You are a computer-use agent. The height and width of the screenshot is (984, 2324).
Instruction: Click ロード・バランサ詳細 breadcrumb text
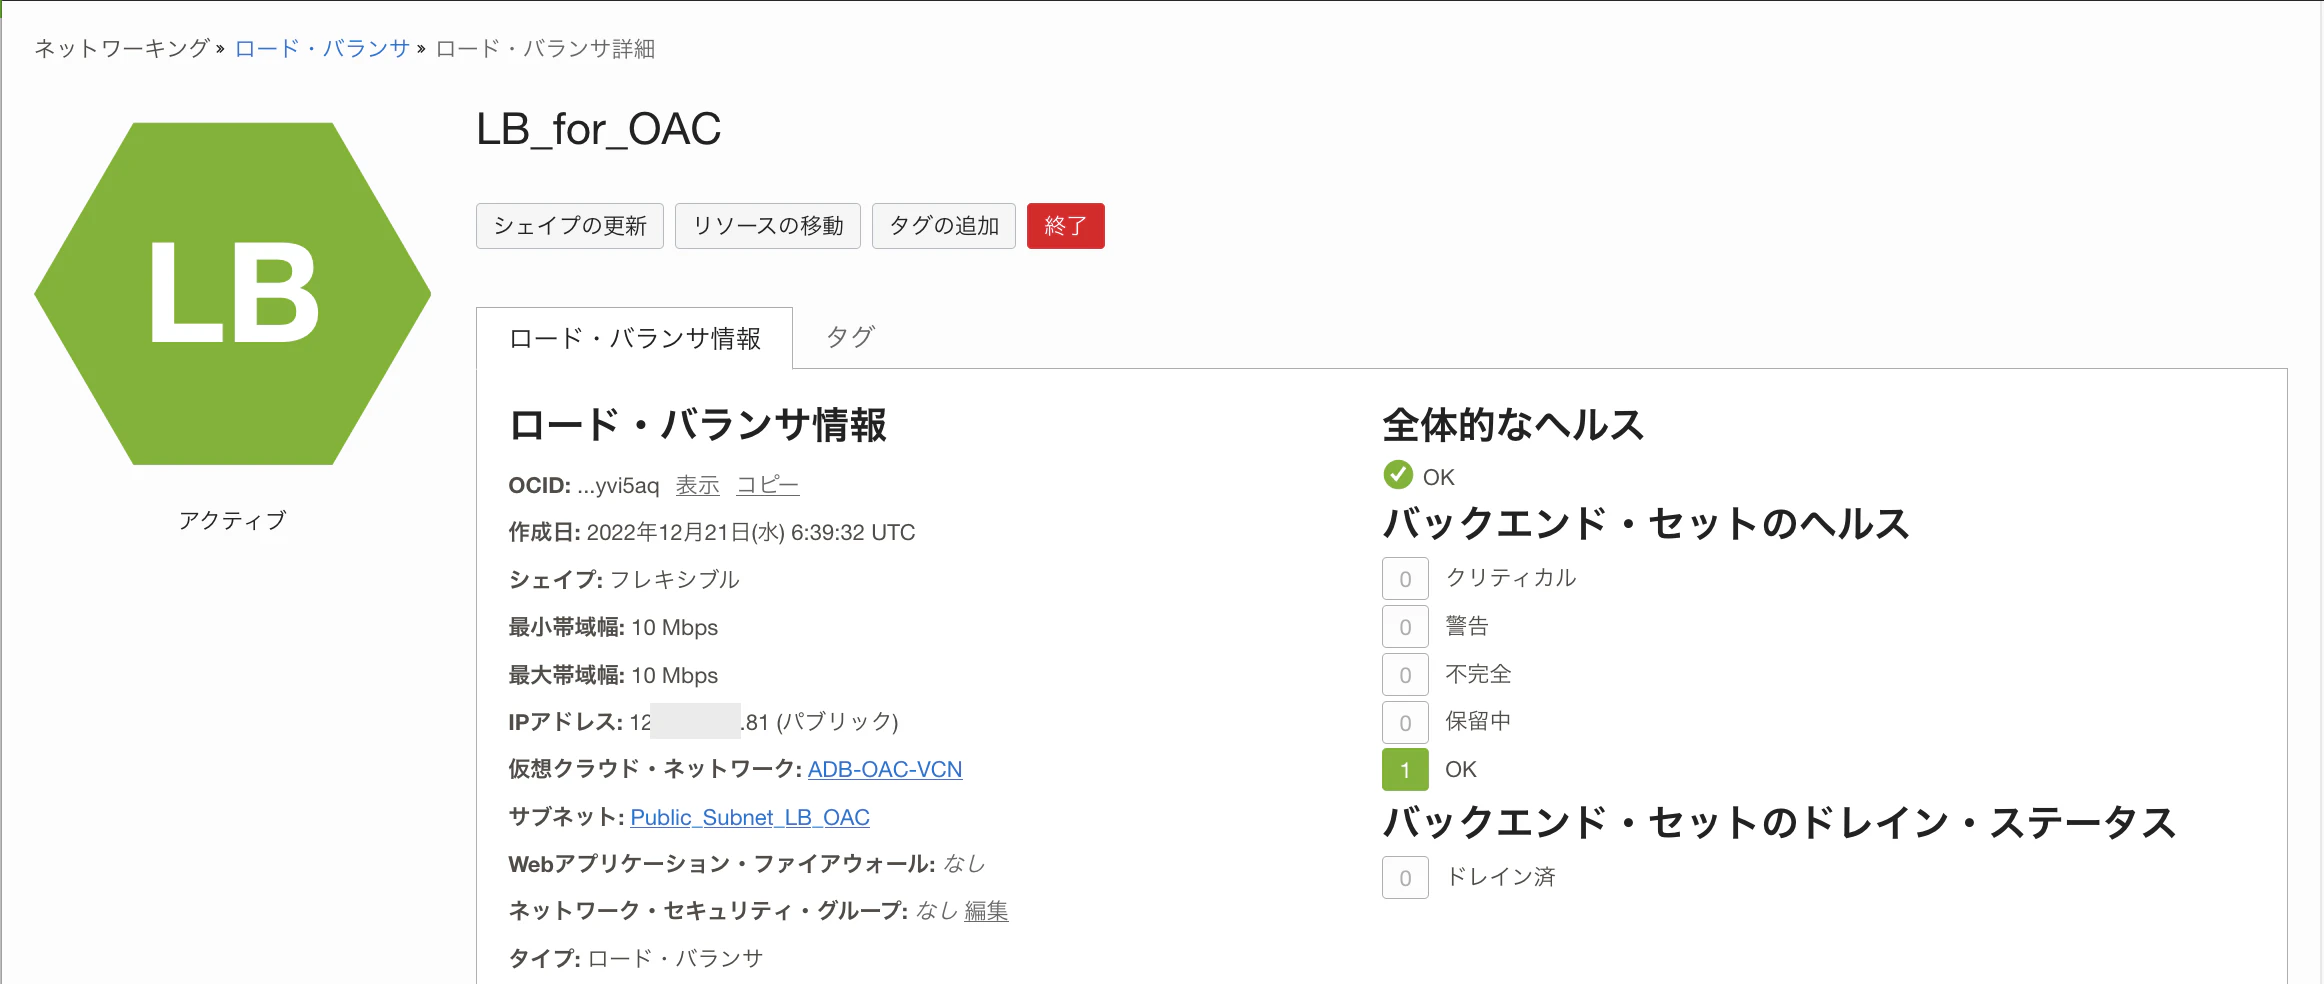click(545, 48)
